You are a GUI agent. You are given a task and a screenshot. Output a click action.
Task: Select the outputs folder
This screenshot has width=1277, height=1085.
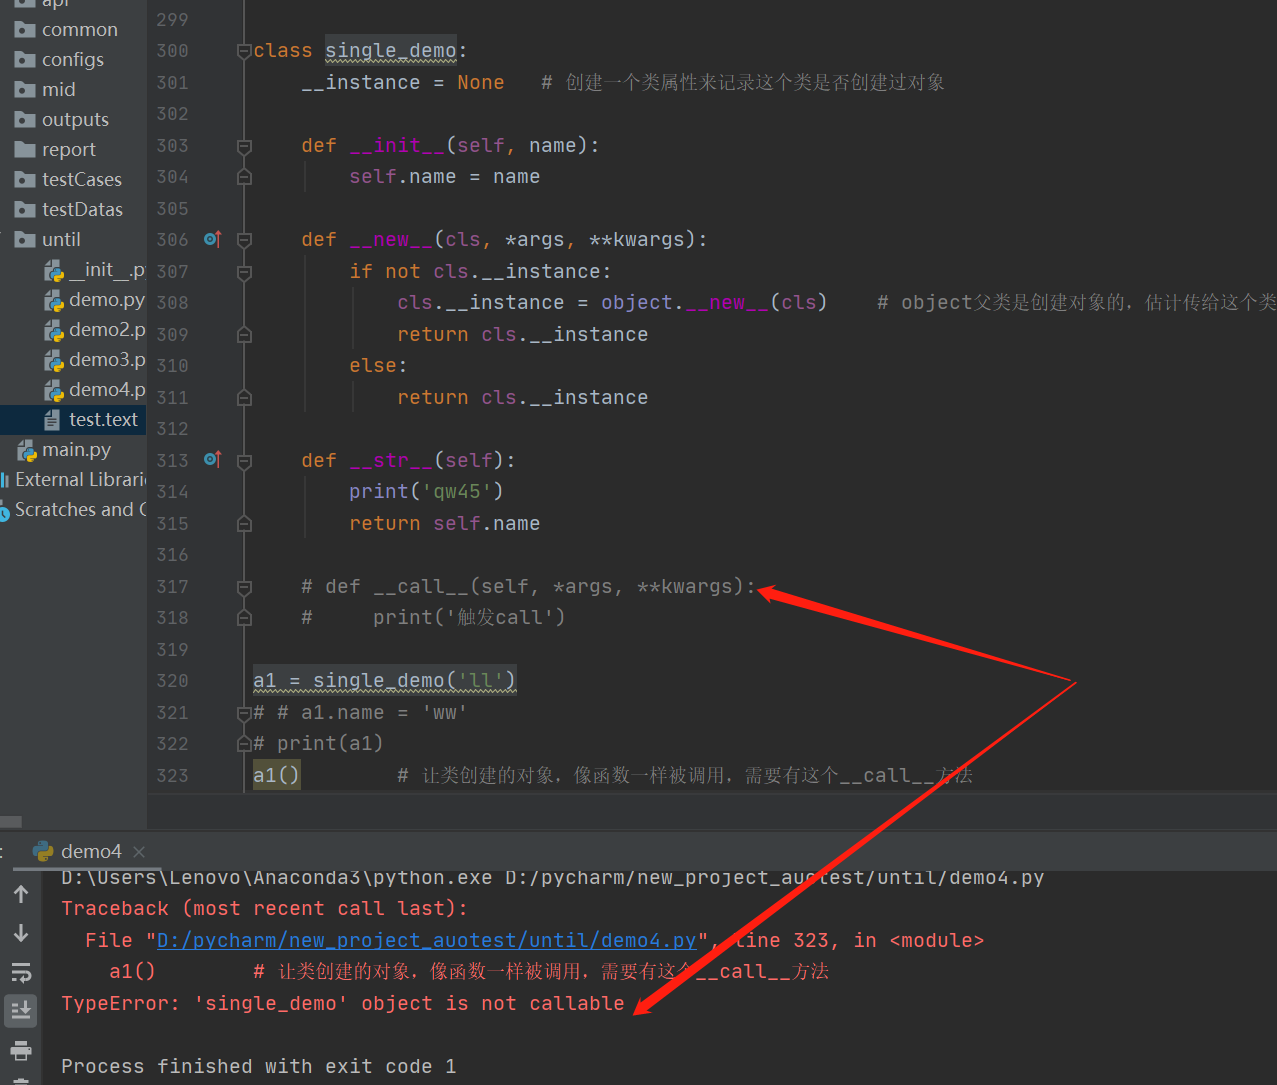tap(75, 120)
